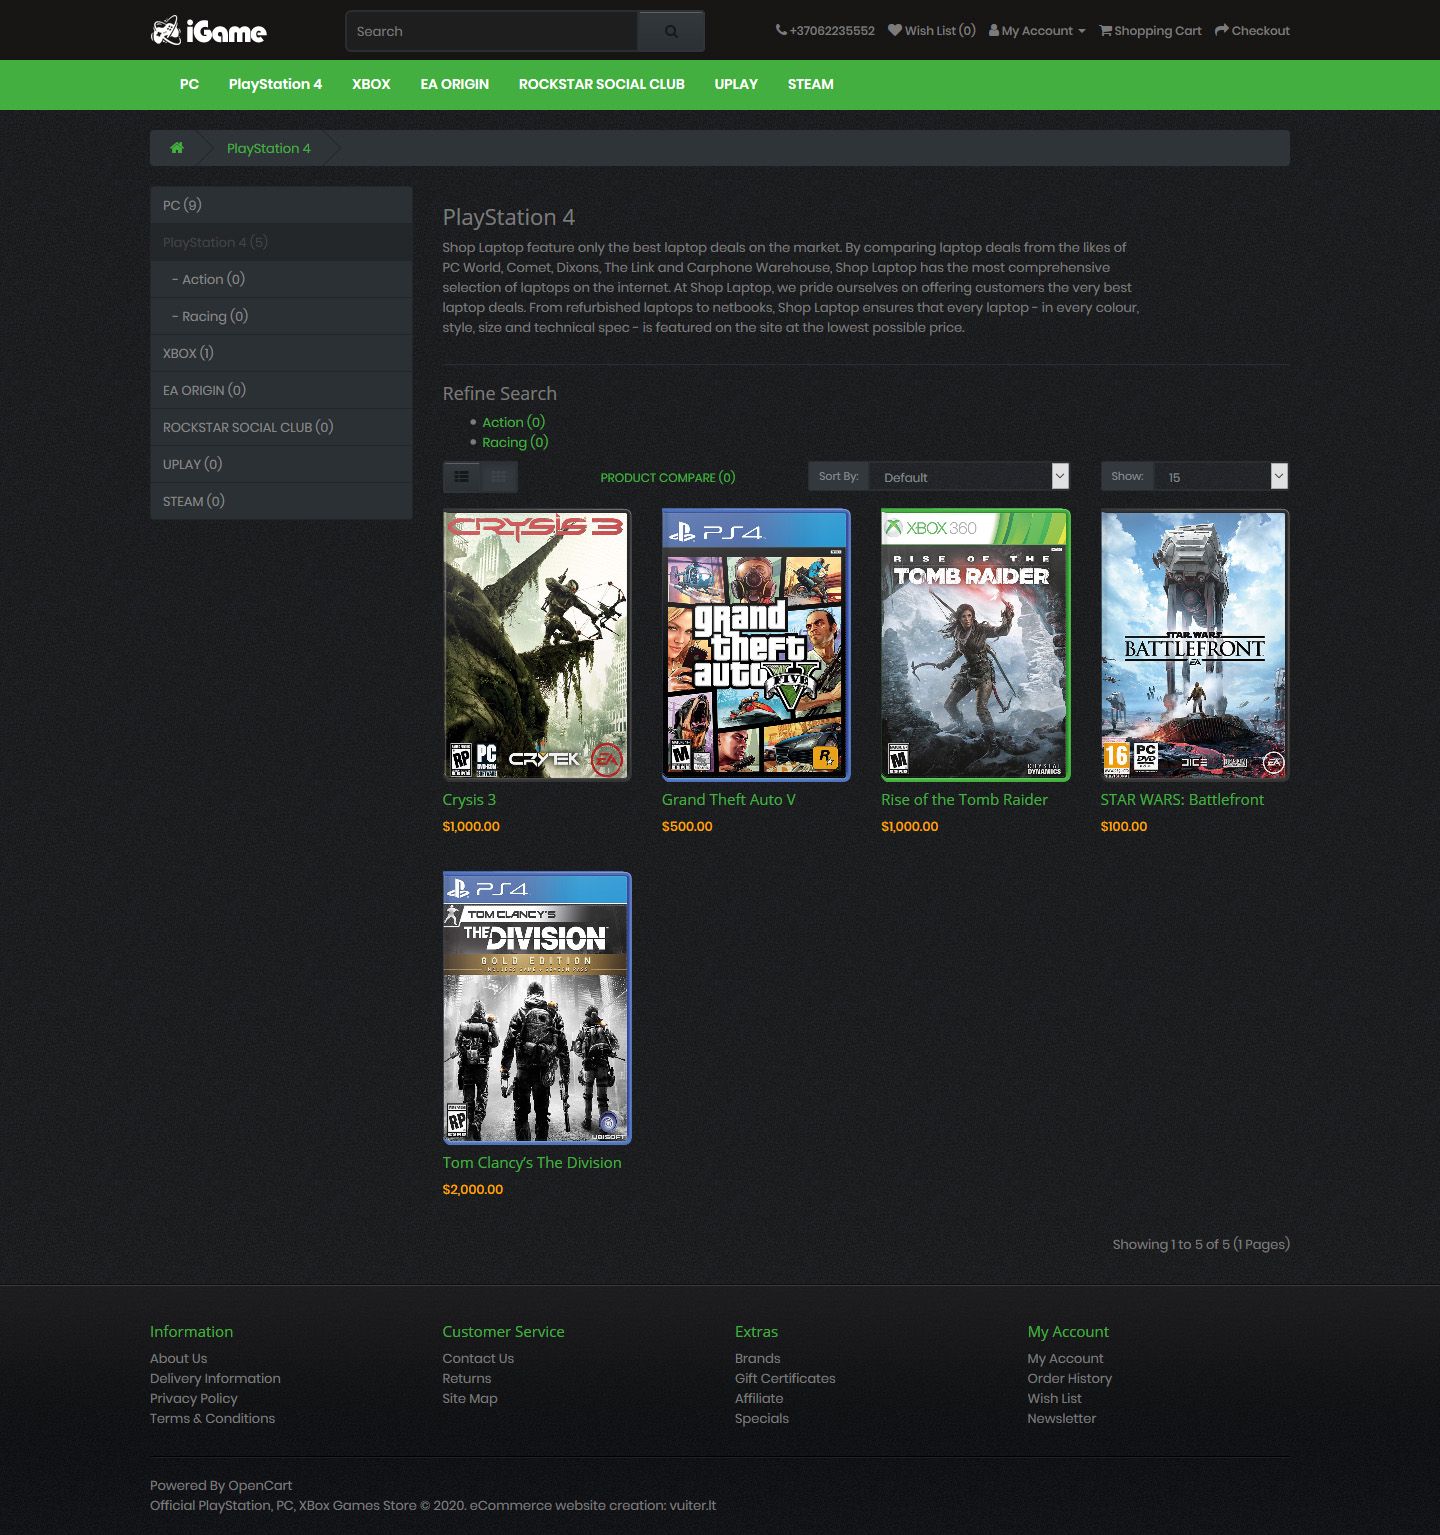This screenshot has height=1535, width=1440.
Task: Open the PC menu item
Action: (x=189, y=84)
